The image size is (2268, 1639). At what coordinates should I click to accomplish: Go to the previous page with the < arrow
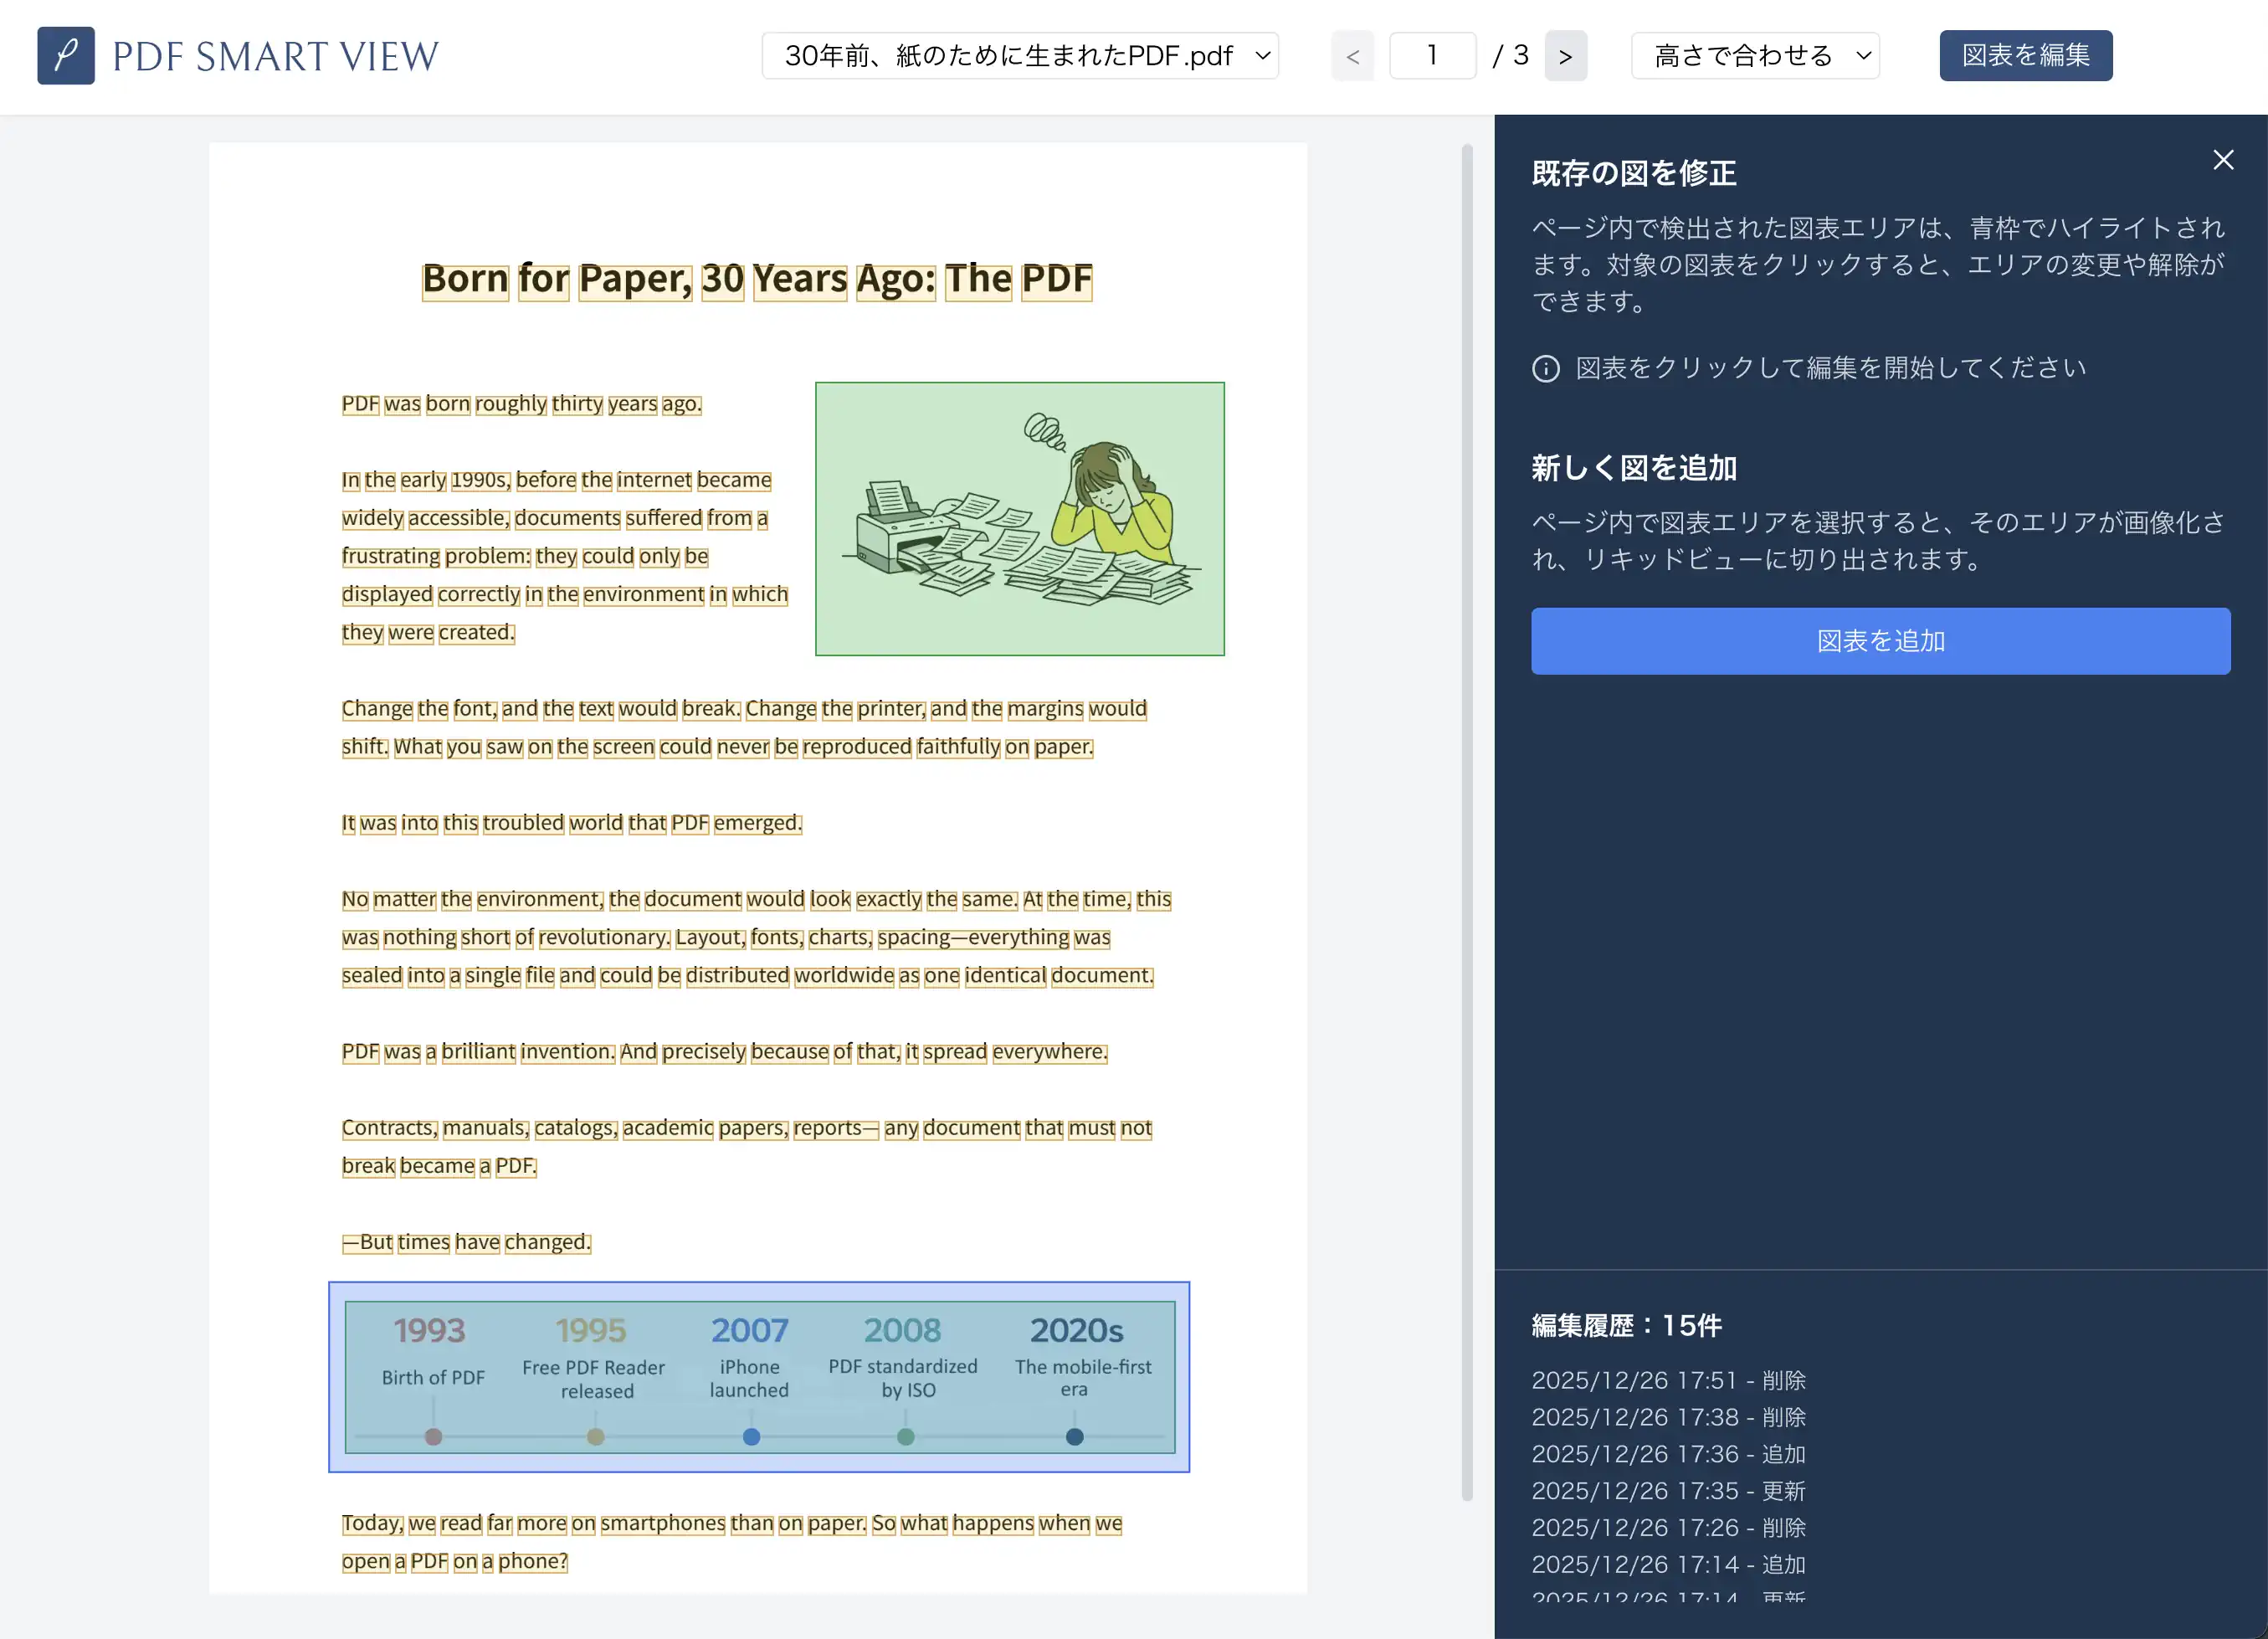click(x=1352, y=56)
